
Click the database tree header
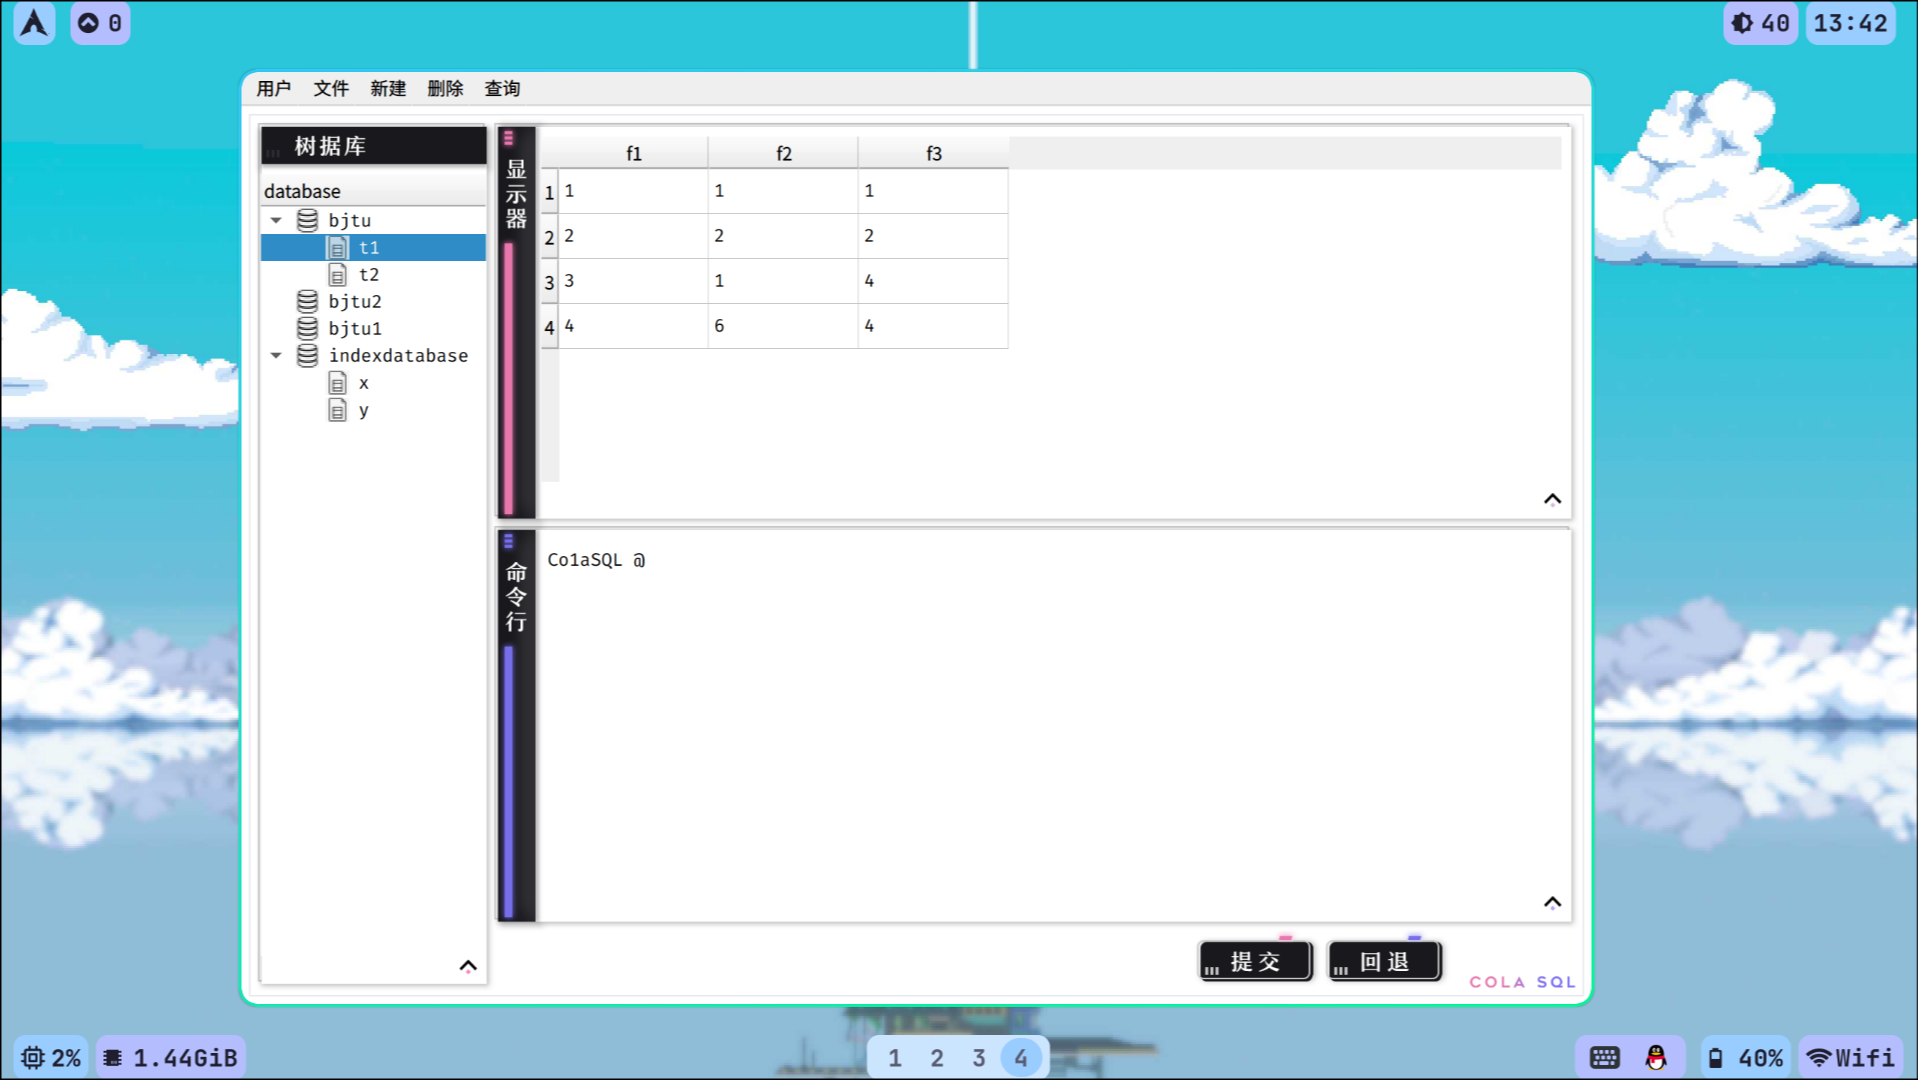pyautogui.click(x=373, y=191)
